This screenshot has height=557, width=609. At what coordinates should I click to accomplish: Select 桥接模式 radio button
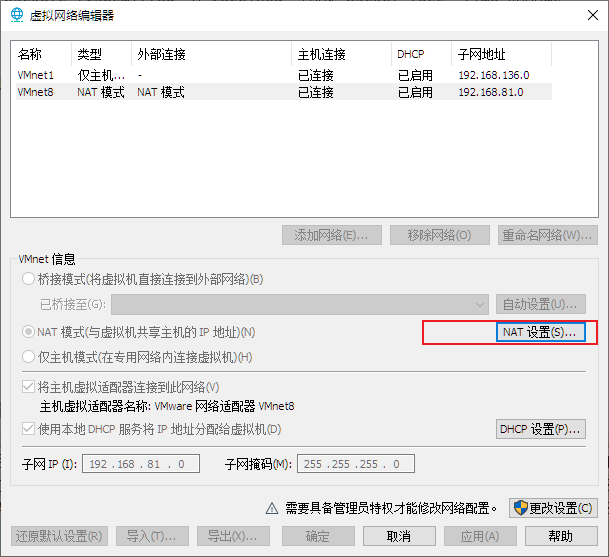click(x=28, y=278)
